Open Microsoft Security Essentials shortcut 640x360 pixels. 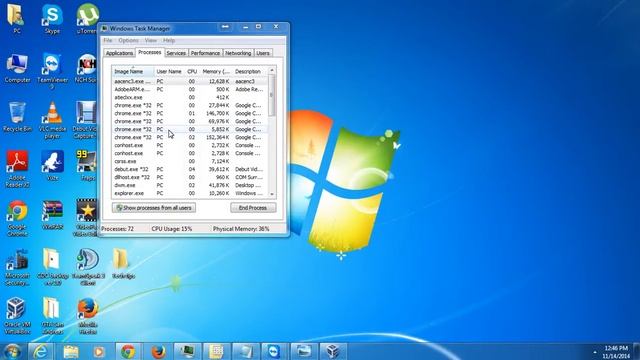click(x=17, y=267)
